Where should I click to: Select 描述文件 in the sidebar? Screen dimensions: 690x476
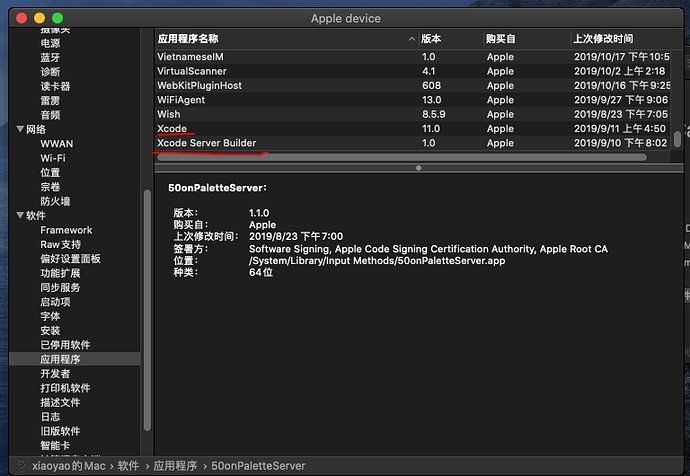pos(60,403)
